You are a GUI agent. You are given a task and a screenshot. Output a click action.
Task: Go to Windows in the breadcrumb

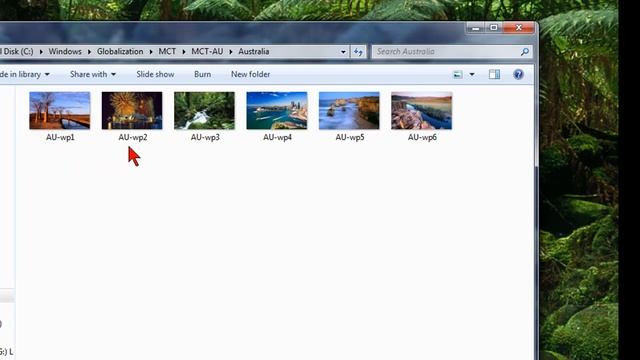click(x=65, y=51)
